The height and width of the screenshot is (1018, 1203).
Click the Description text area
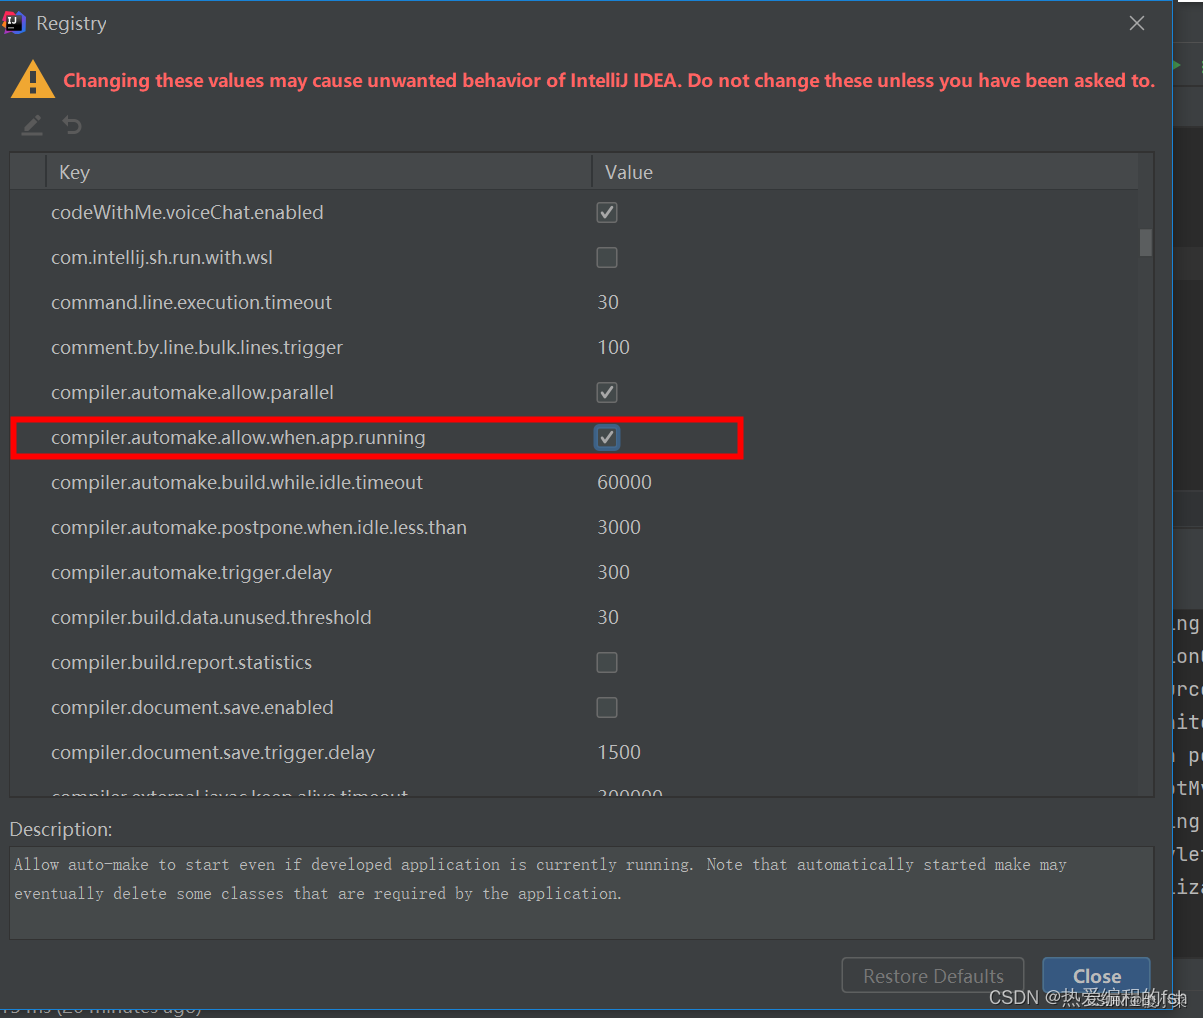(x=582, y=893)
